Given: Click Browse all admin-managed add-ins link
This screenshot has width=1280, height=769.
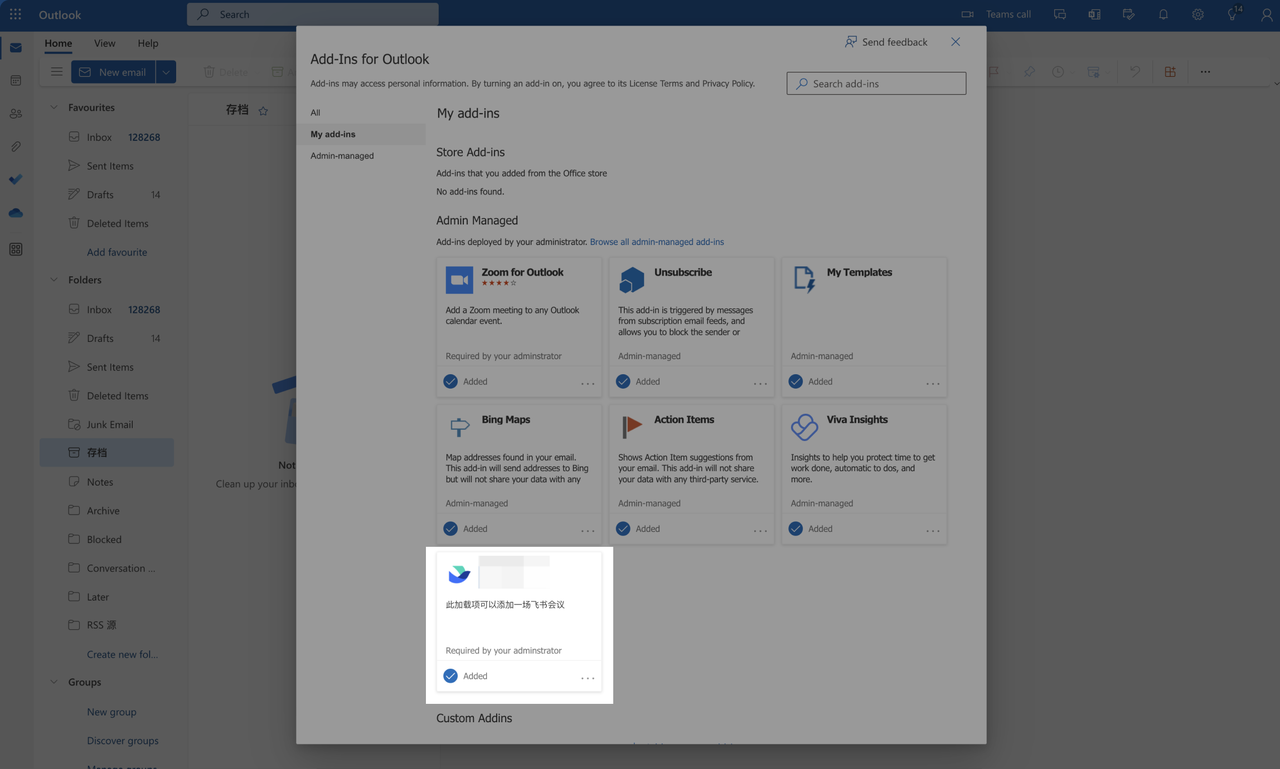Looking at the screenshot, I should (656, 242).
